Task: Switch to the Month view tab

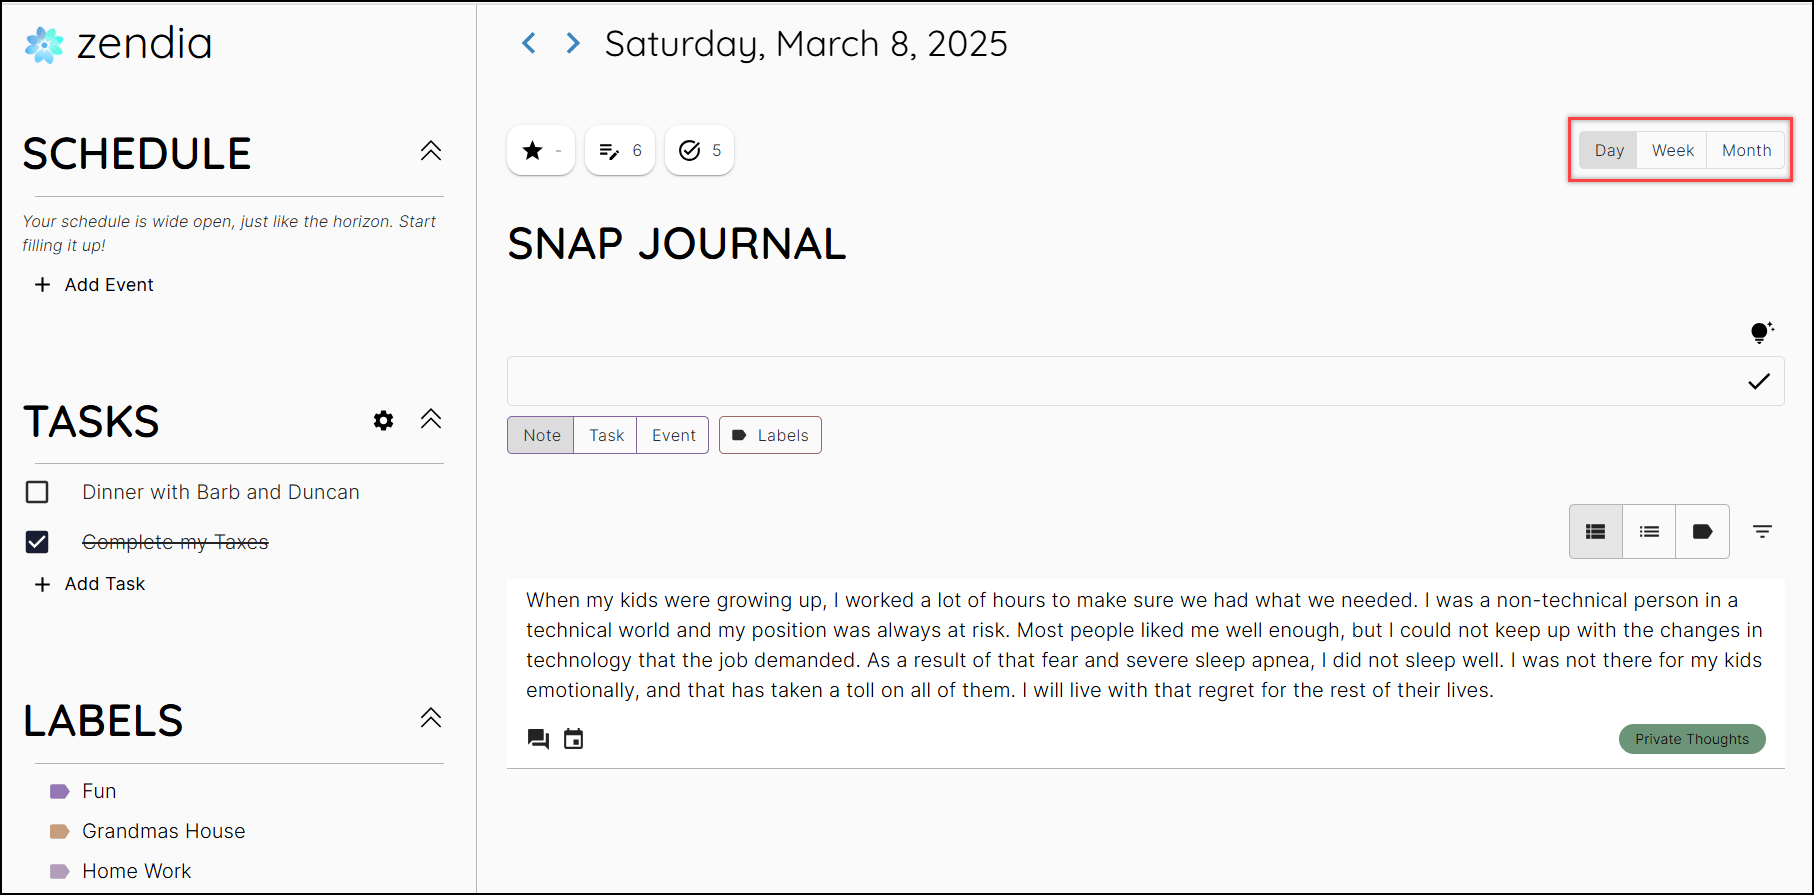Action: tap(1746, 150)
